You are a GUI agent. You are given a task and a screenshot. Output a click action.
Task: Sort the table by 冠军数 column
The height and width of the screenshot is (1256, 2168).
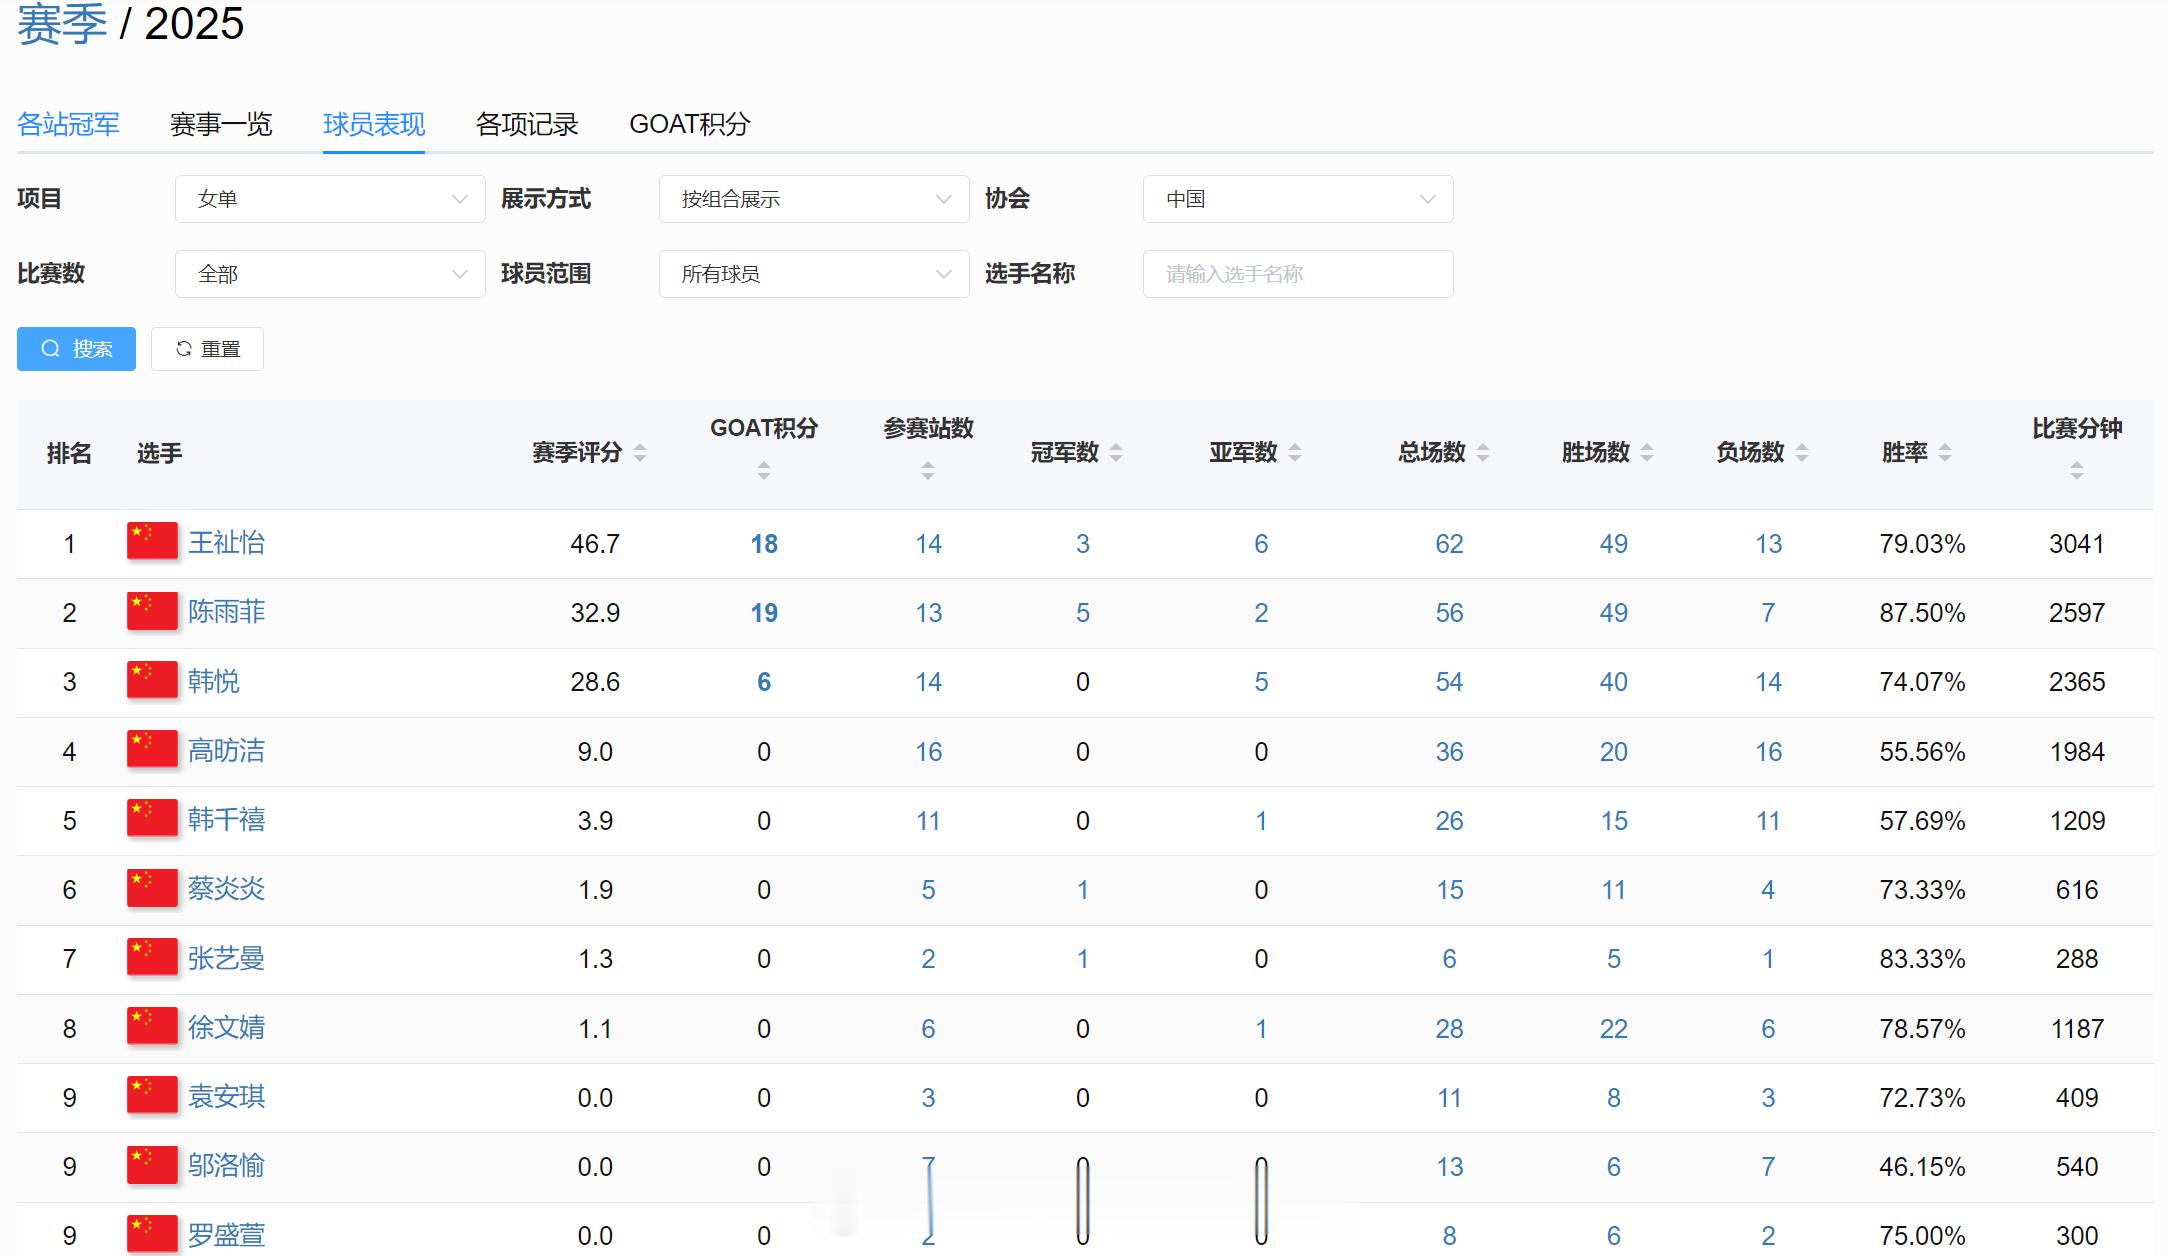point(1115,453)
